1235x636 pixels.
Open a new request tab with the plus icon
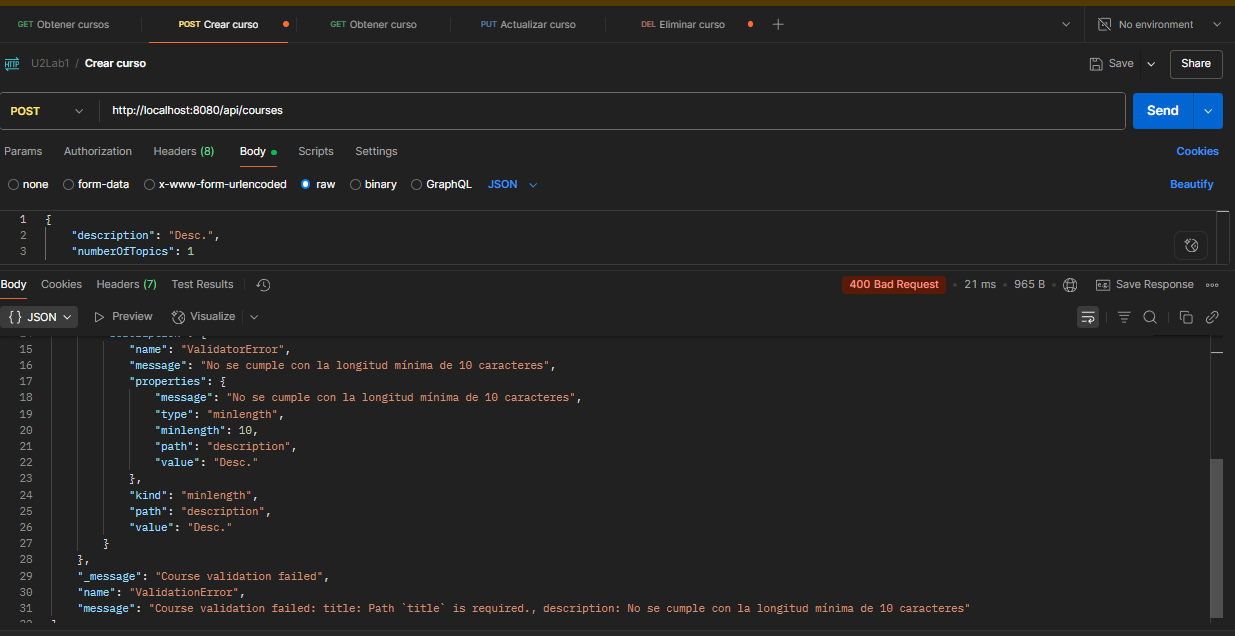pyautogui.click(x=778, y=24)
